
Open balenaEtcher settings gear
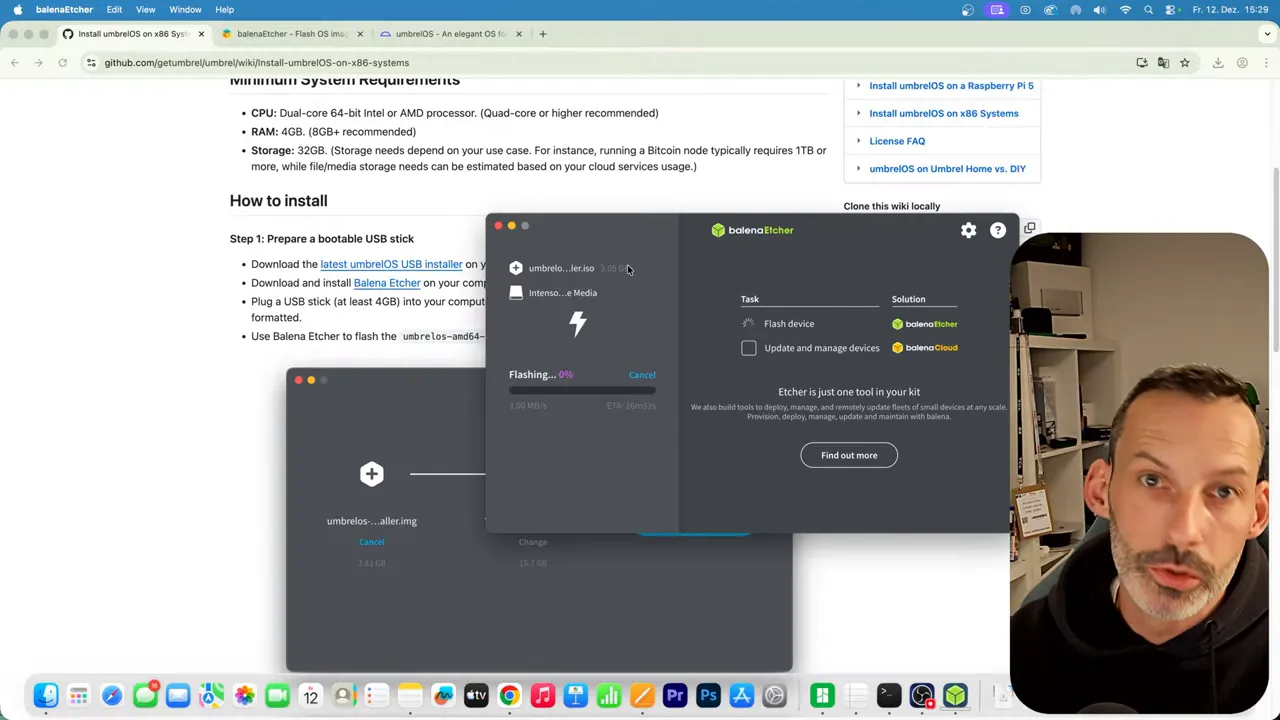click(968, 230)
